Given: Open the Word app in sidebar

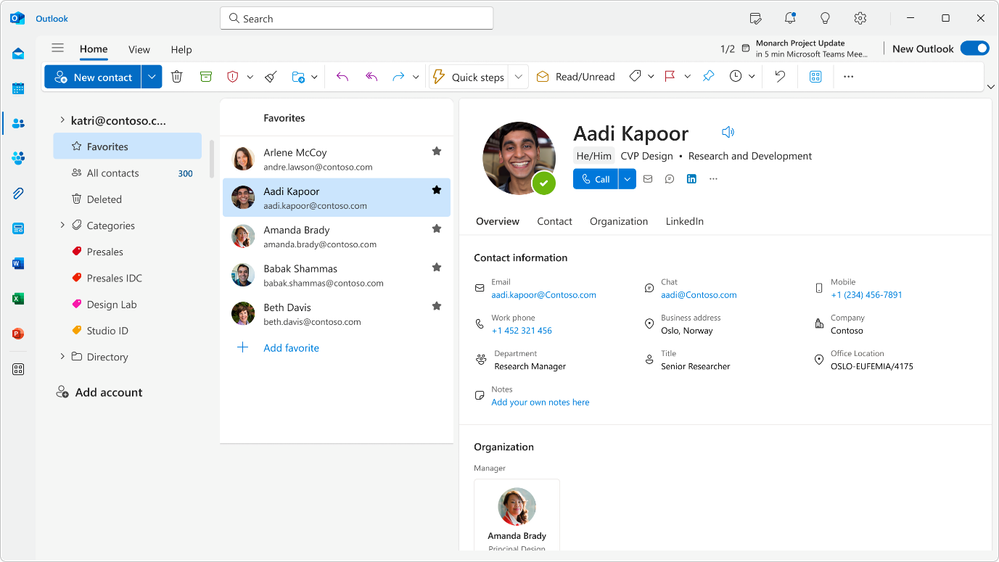Looking at the screenshot, I should (18, 263).
